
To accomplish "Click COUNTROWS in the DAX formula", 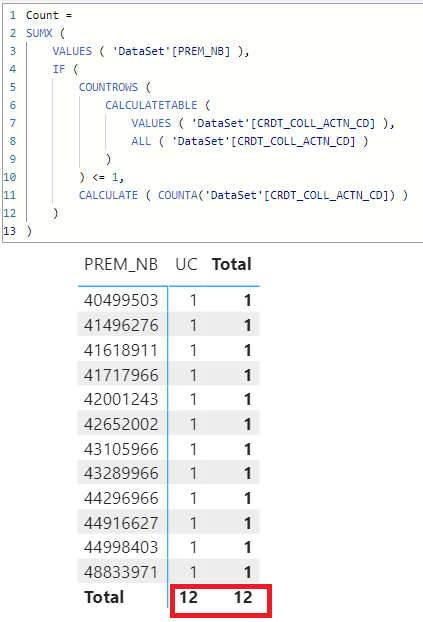I will point(108,87).
